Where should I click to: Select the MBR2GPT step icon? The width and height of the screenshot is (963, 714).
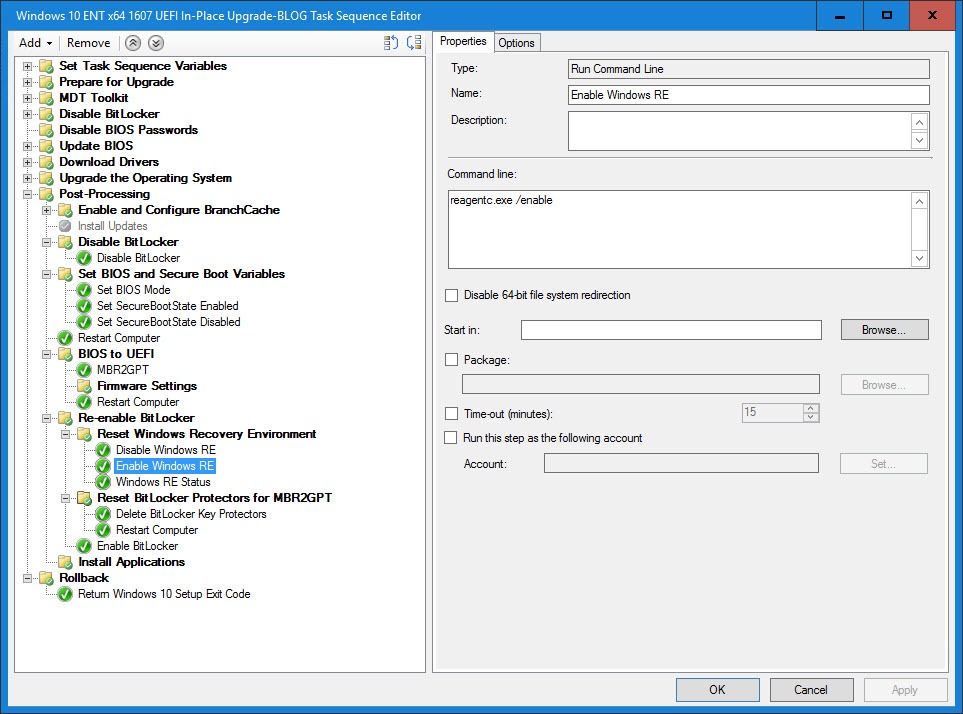coord(84,370)
